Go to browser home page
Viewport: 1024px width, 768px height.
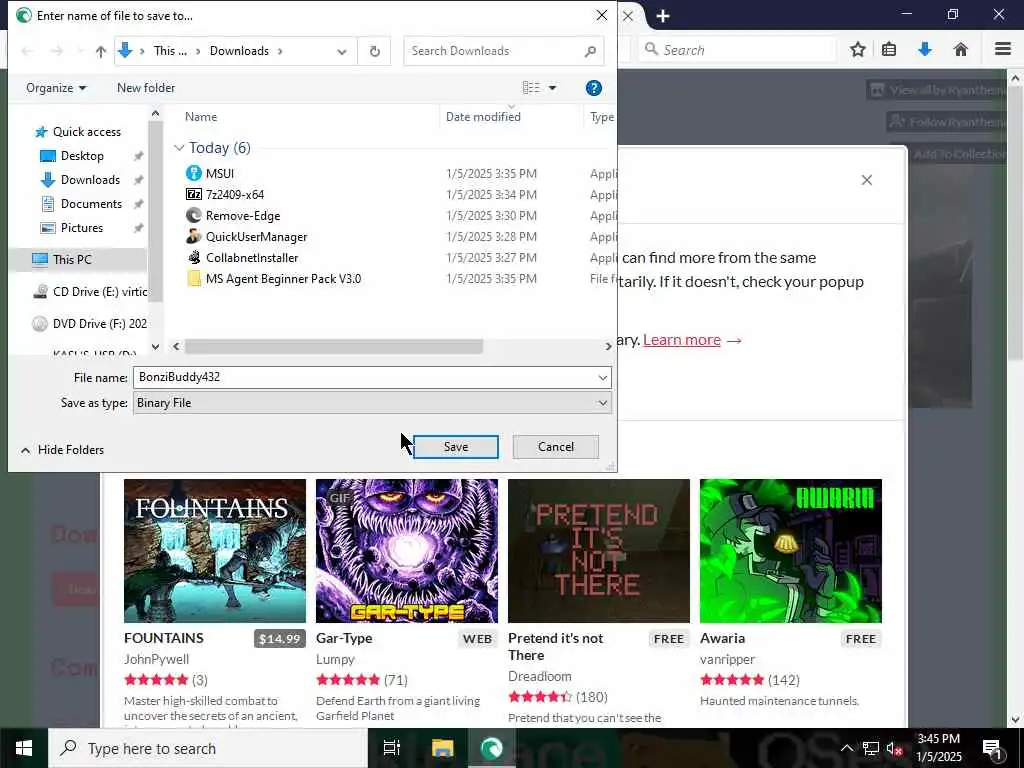pos(960,50)
